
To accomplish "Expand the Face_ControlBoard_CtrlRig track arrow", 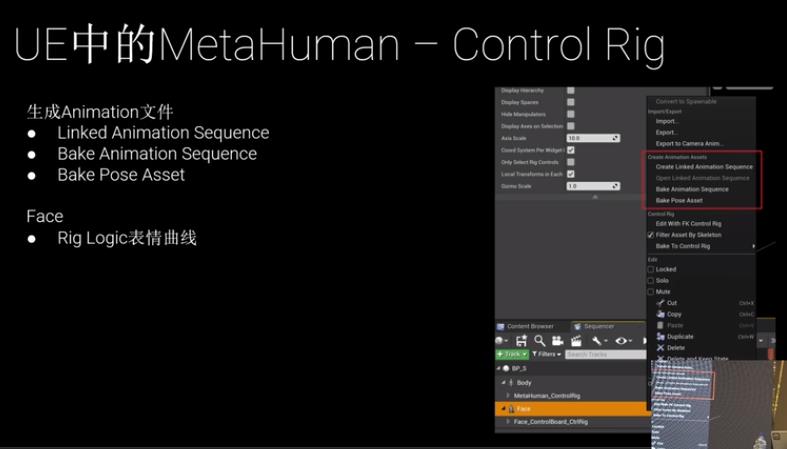I will pyautogui.click(x=508, y=422).
